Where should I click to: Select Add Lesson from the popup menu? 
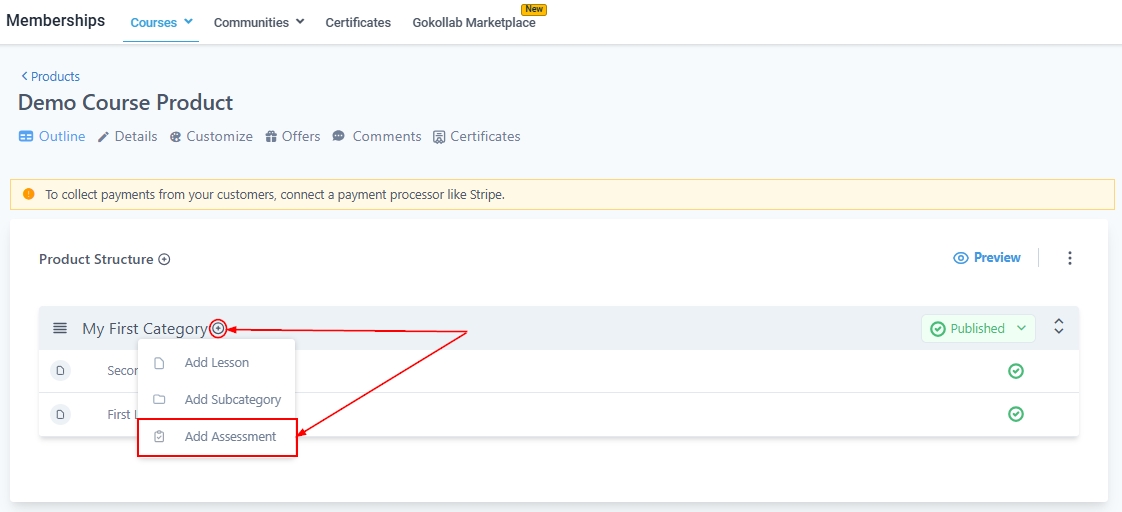point(216,363)
